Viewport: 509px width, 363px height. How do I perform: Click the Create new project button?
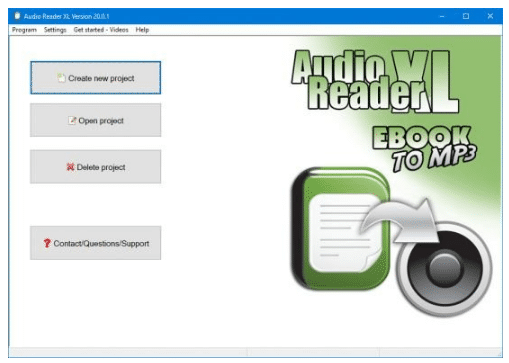[96, 78]
